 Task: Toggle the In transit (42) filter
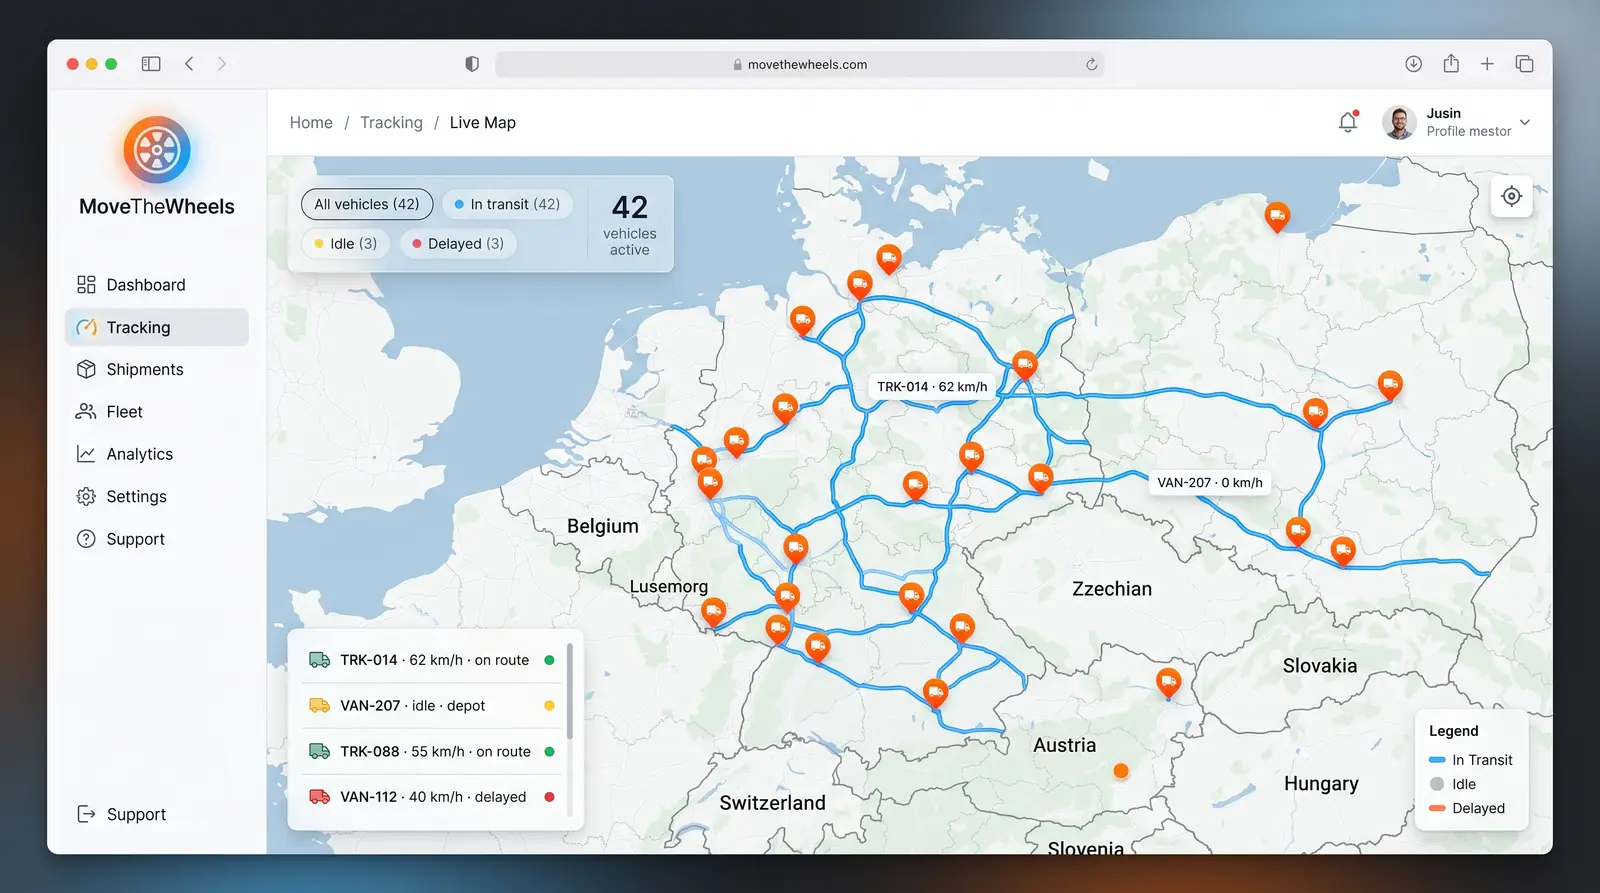point(507,204)
